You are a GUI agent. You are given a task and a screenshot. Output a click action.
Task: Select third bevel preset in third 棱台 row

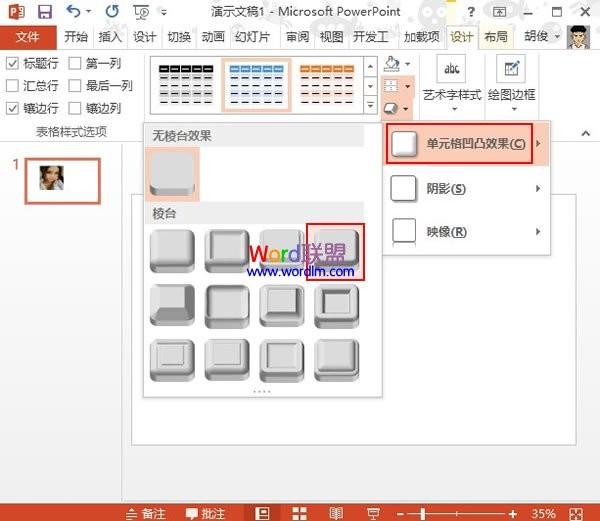click(x=282, y=360)
